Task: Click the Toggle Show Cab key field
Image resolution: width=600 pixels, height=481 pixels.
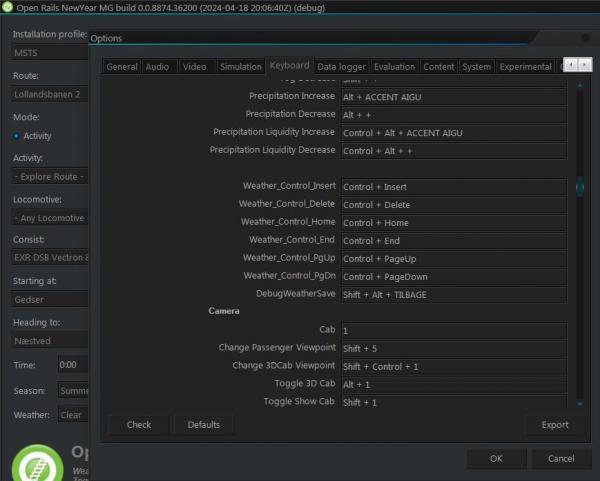Action: [x=454, y=402]
